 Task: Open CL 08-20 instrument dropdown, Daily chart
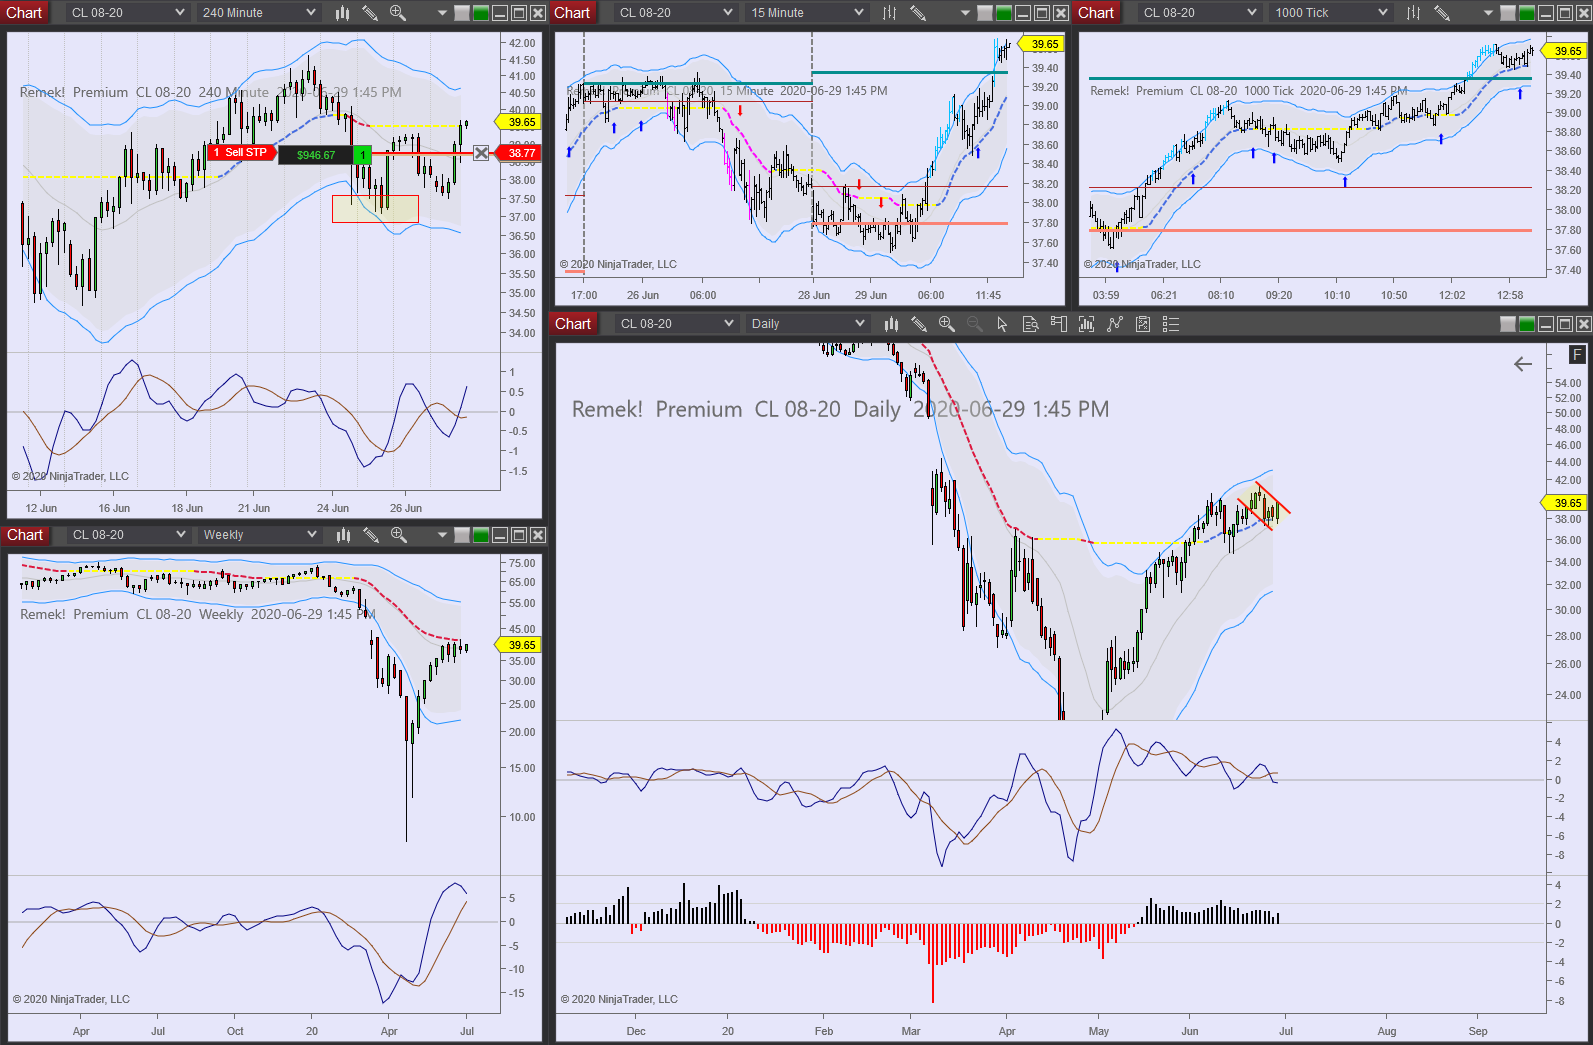676,324
